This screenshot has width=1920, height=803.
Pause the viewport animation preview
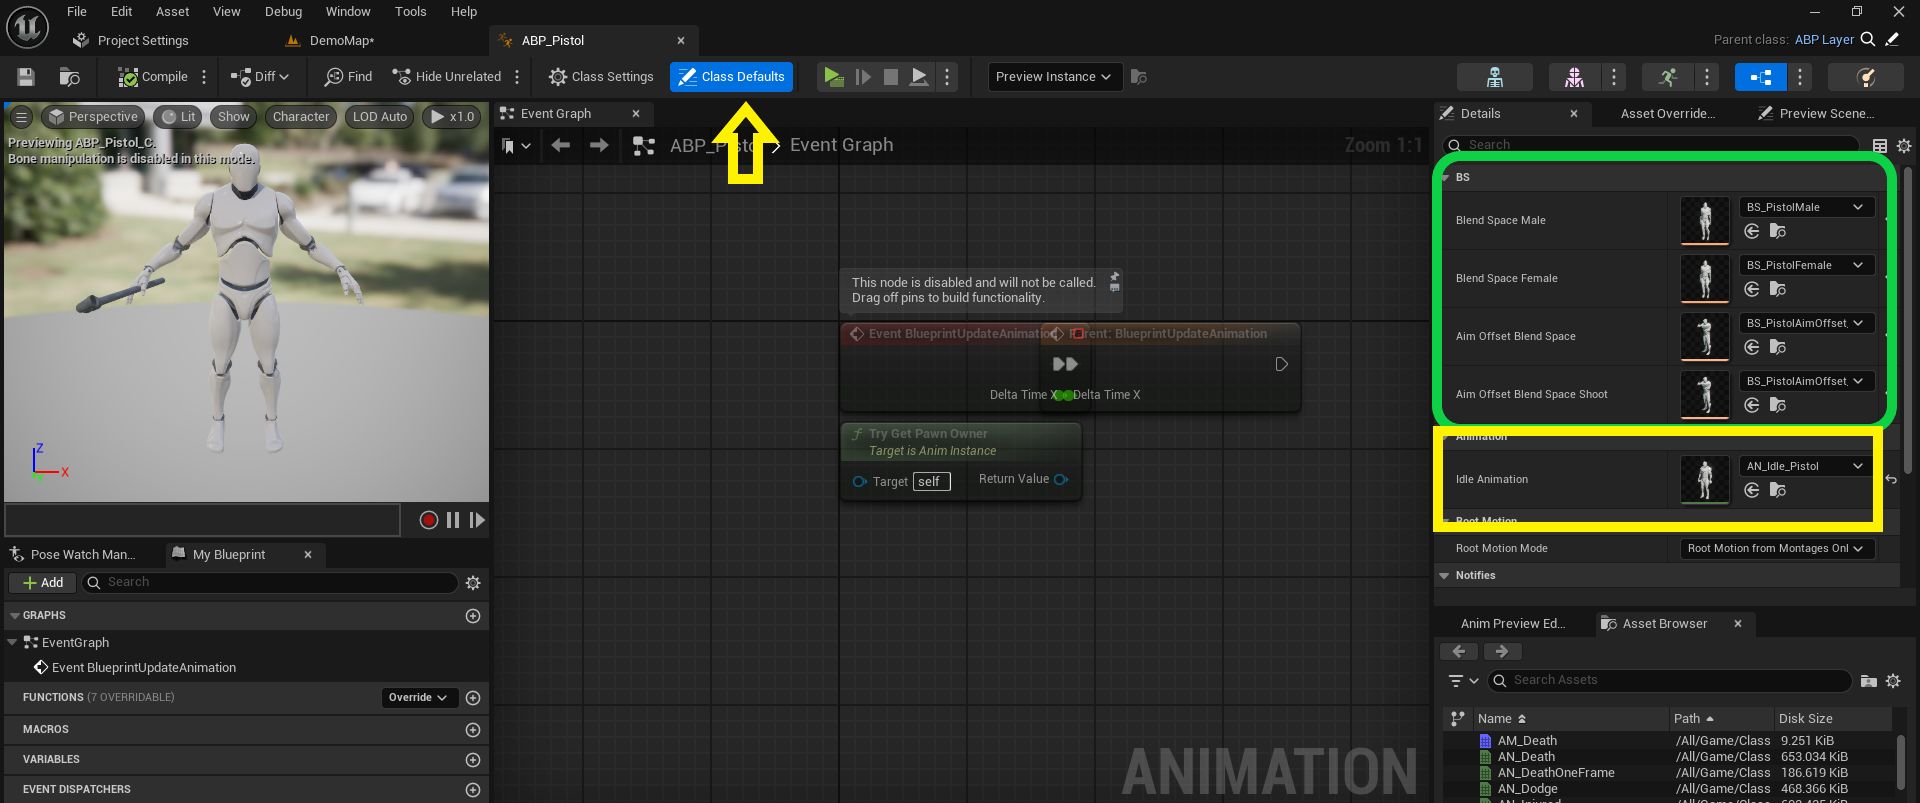[453, 520]
